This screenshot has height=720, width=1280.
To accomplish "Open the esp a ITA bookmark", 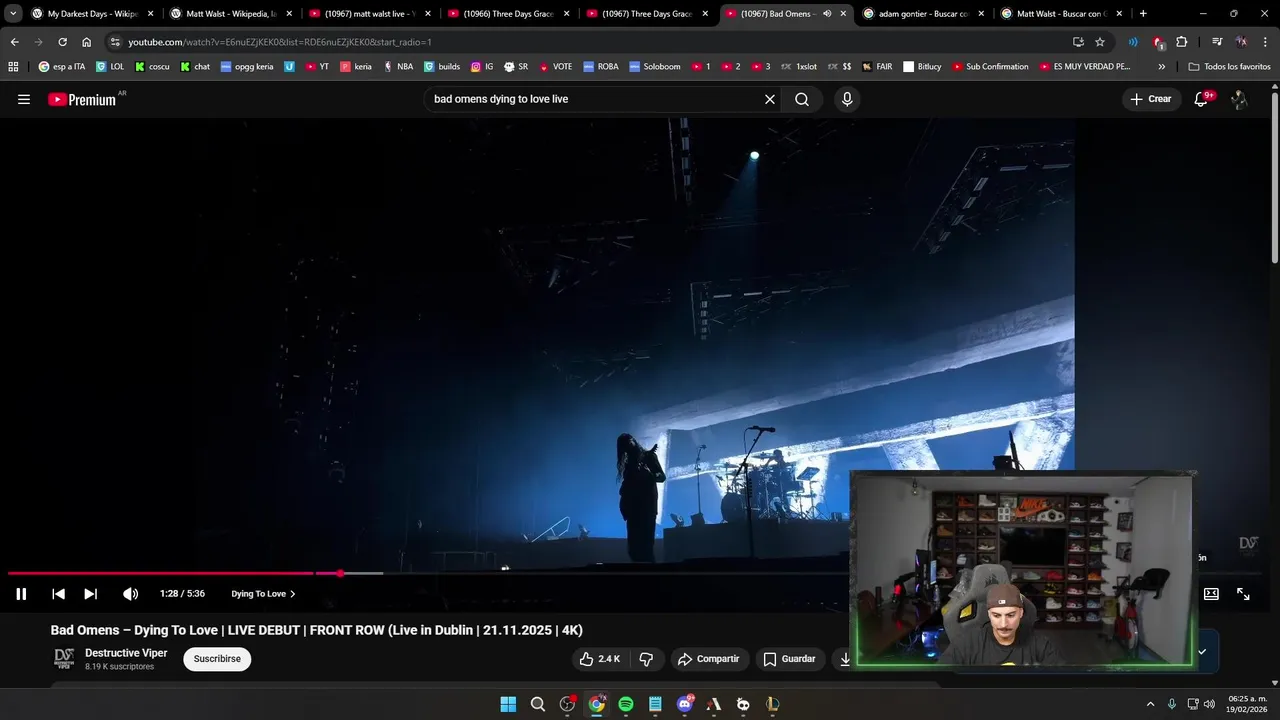I will 62,67.
